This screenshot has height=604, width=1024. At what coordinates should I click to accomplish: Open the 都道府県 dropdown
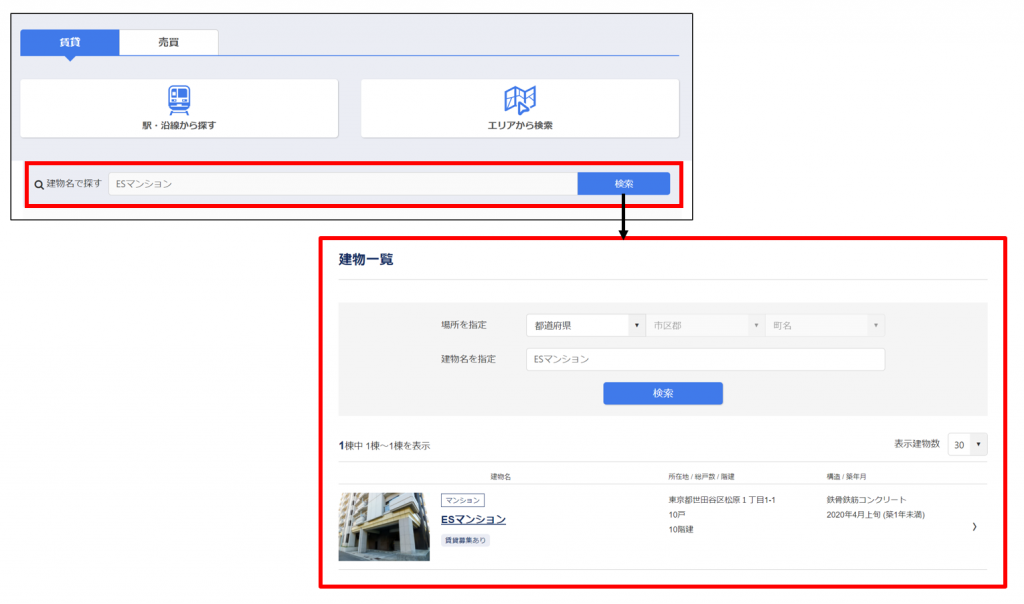(x=585, y=326)
